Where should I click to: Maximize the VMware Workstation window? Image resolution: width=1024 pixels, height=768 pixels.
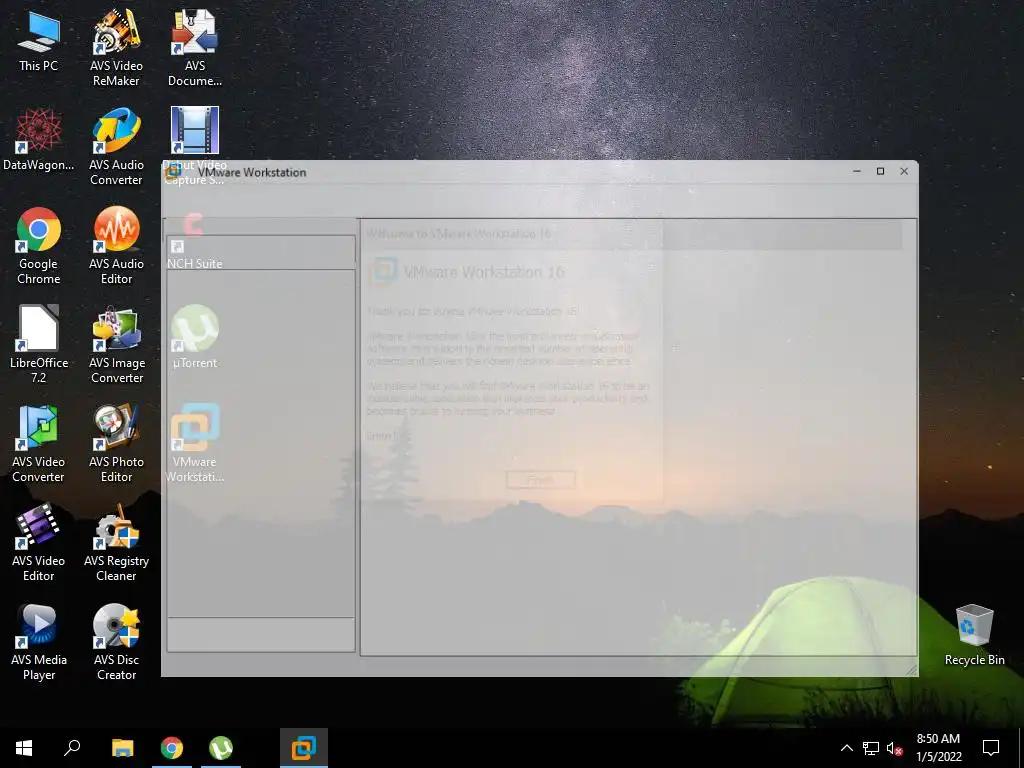pos(880,171)
